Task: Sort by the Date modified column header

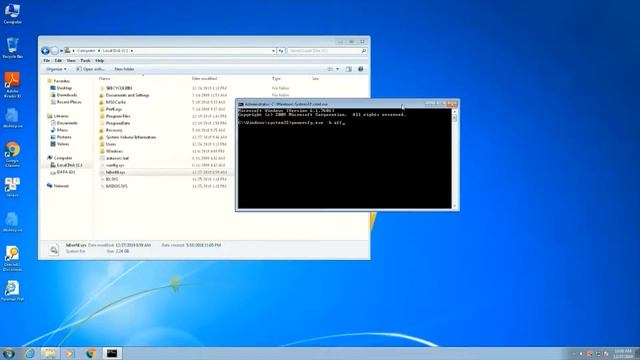Action: (x=204, y=78)
